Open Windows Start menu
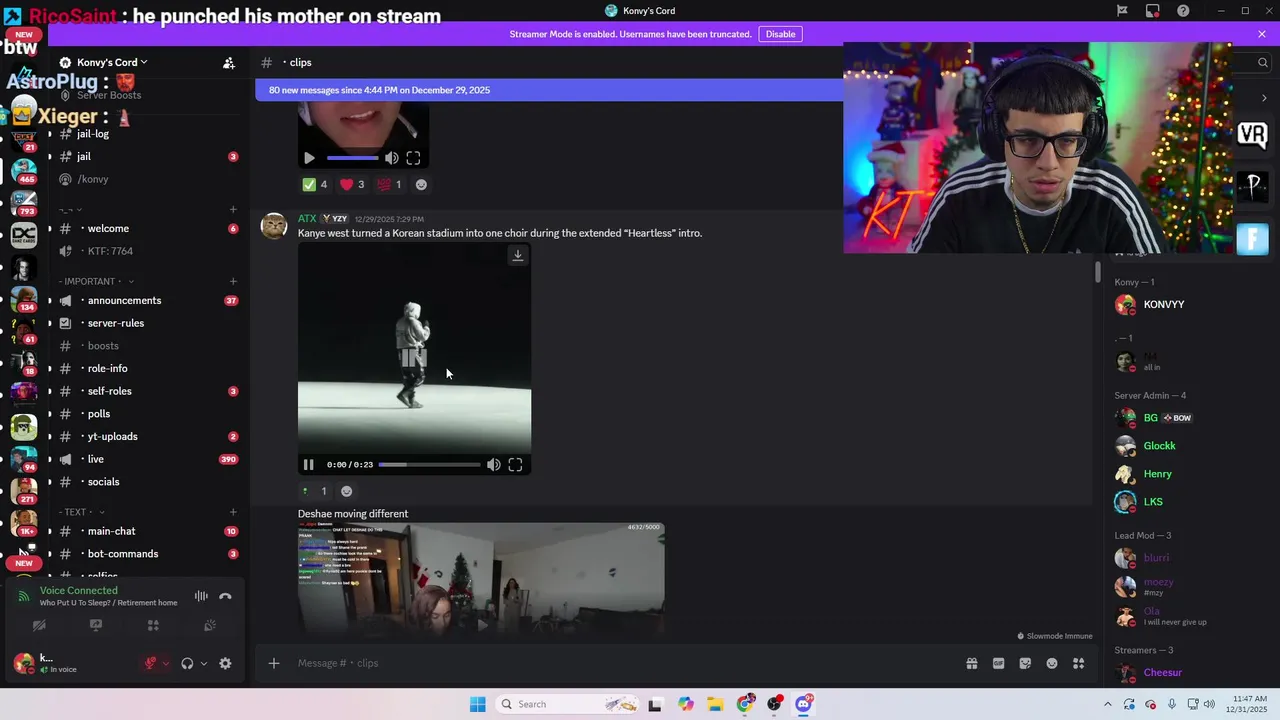This screenshot has height=720, width=1280. coord(478,704)
